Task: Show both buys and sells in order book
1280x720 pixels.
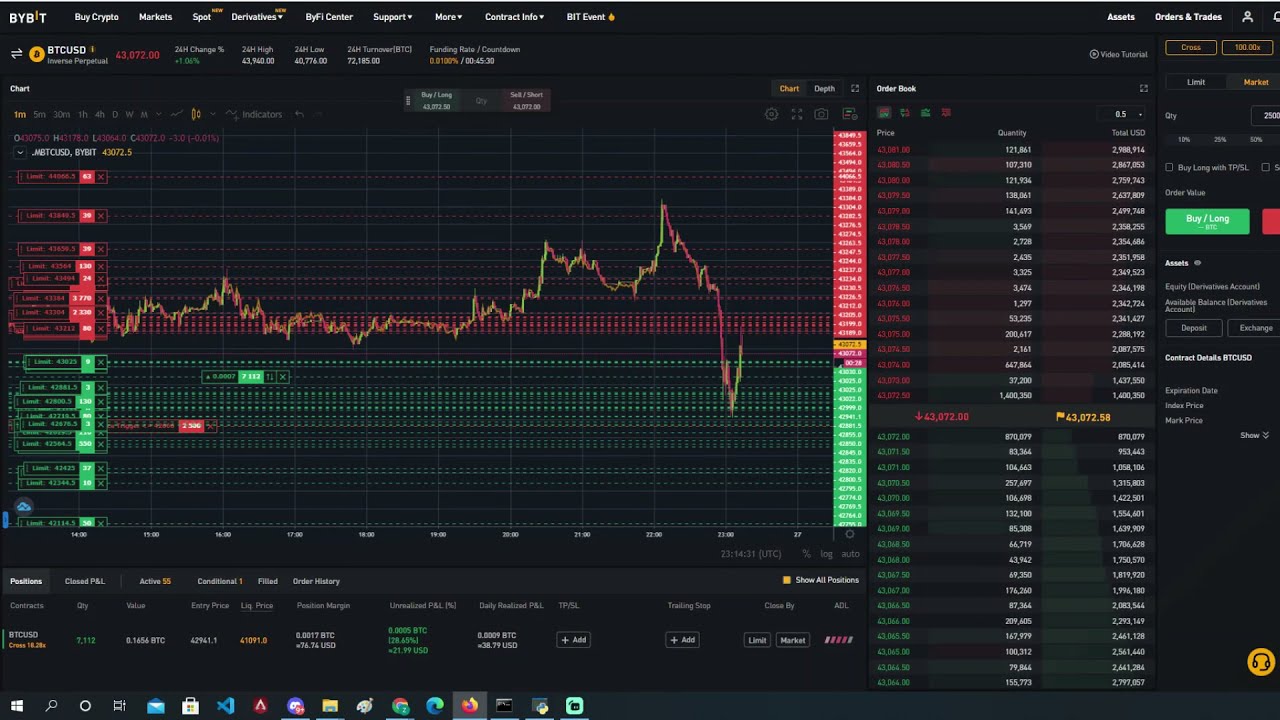Action: (884, 113)
